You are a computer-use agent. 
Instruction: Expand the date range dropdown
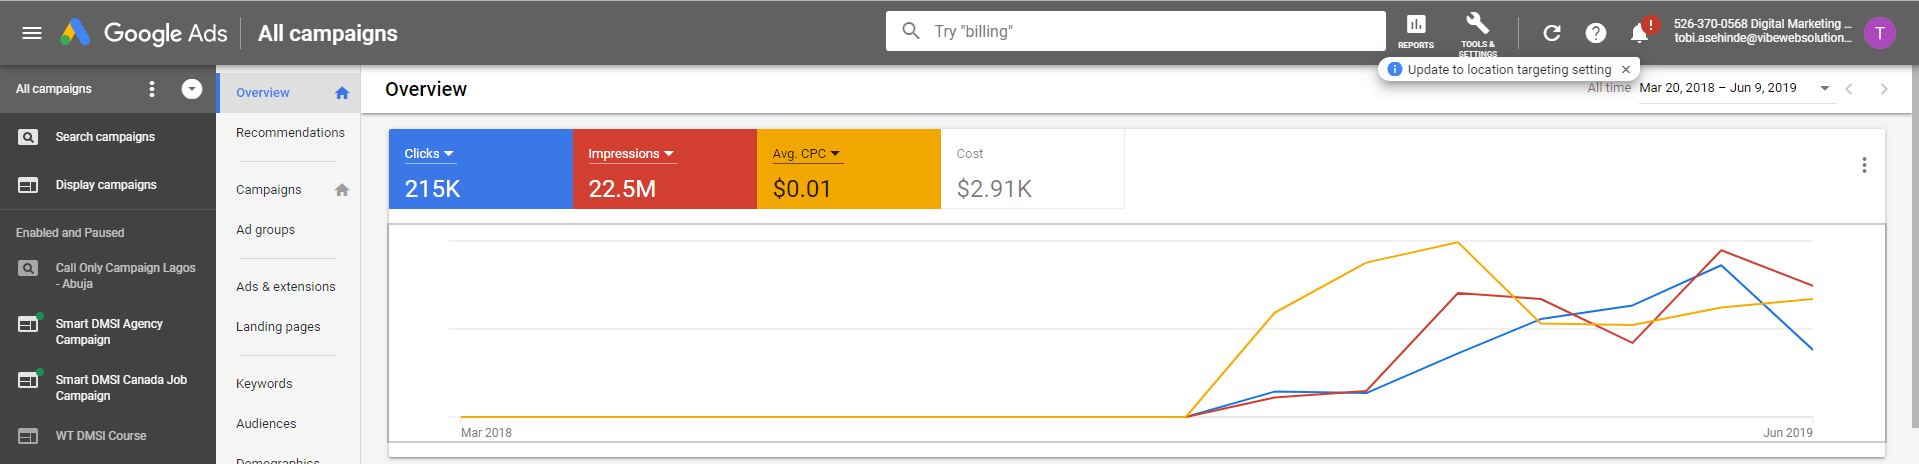pyautogui.click(x=1825, y=88)
